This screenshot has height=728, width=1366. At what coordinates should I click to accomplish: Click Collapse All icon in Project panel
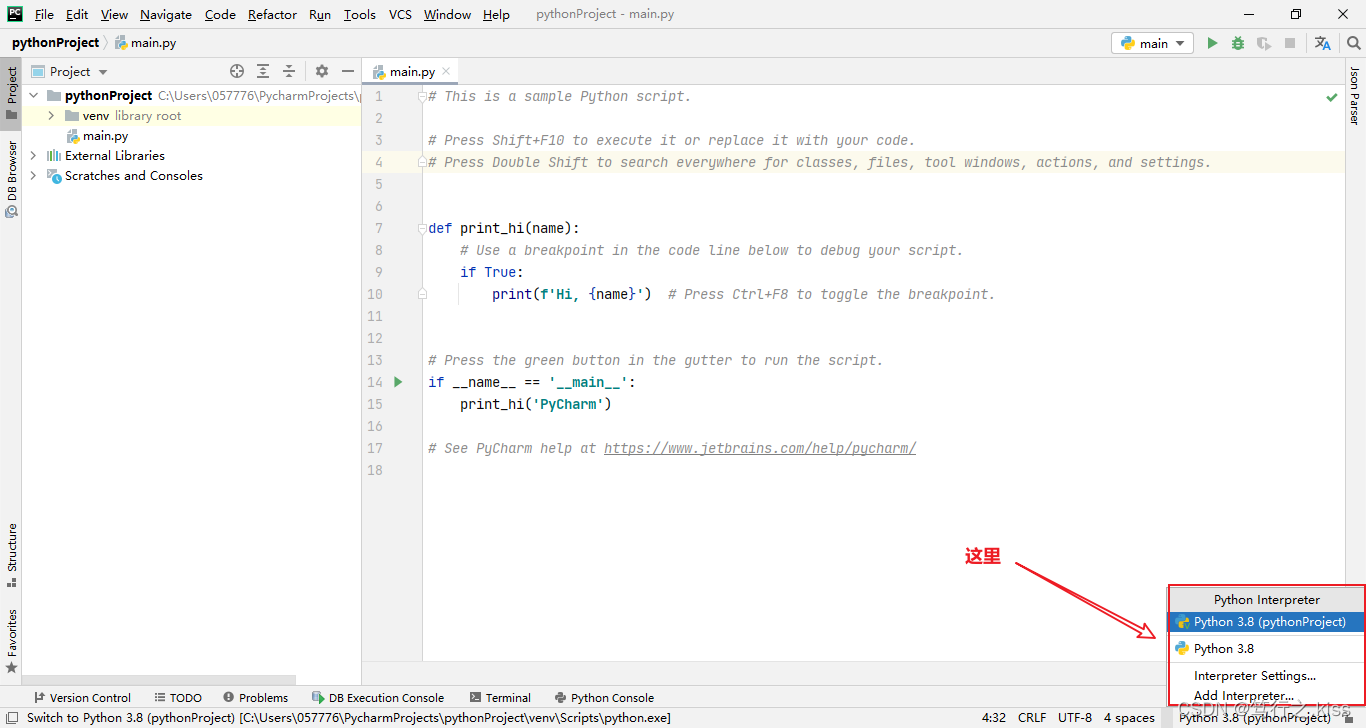tap(289, 71)
